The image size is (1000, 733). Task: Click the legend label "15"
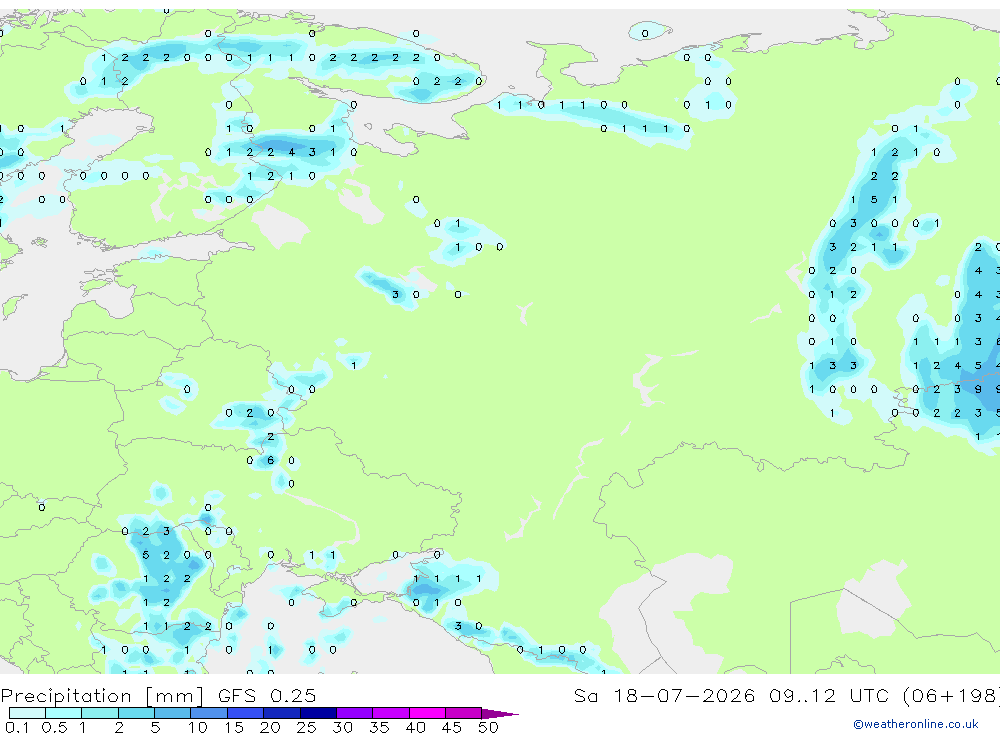pos(234,727)
